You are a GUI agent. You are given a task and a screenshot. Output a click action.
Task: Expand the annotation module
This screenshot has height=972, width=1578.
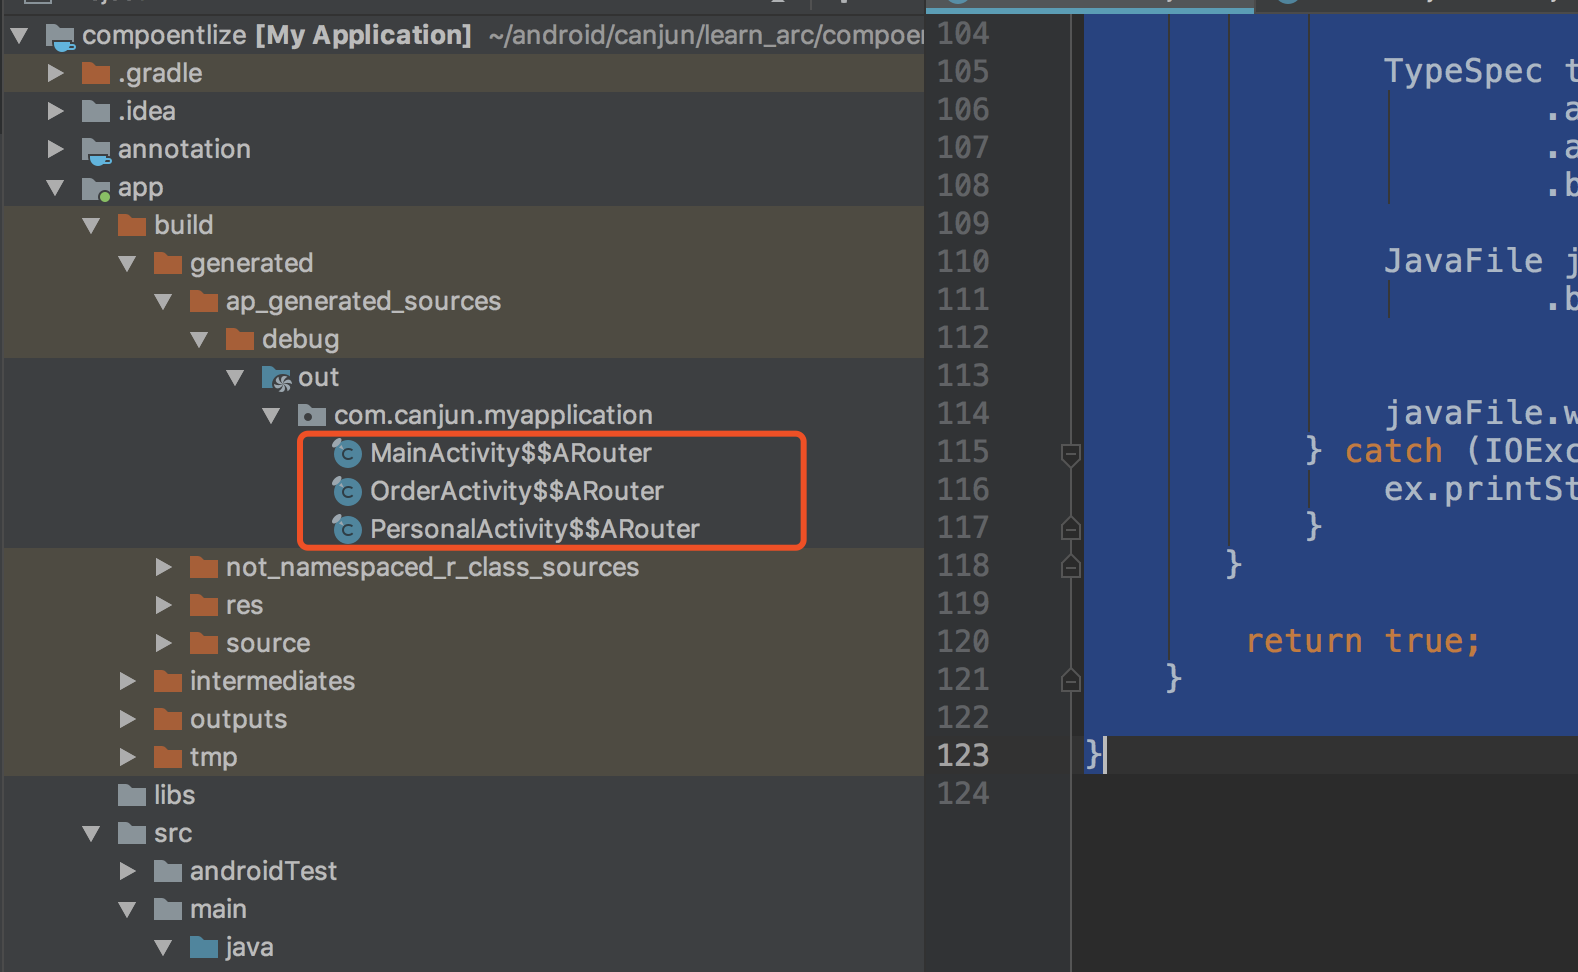coord(56,150)
